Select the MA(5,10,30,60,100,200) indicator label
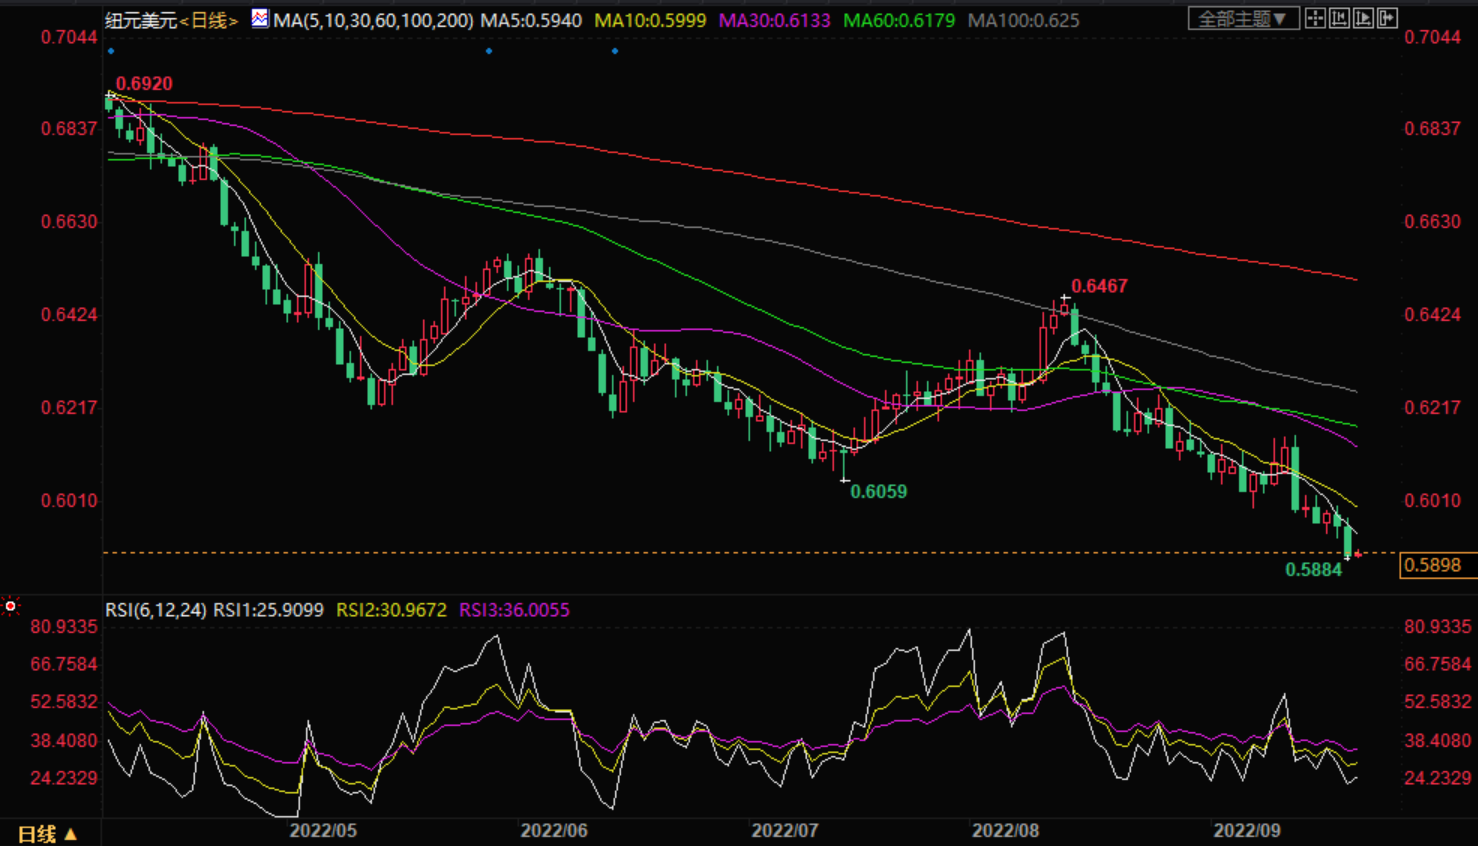 [373, 20]
